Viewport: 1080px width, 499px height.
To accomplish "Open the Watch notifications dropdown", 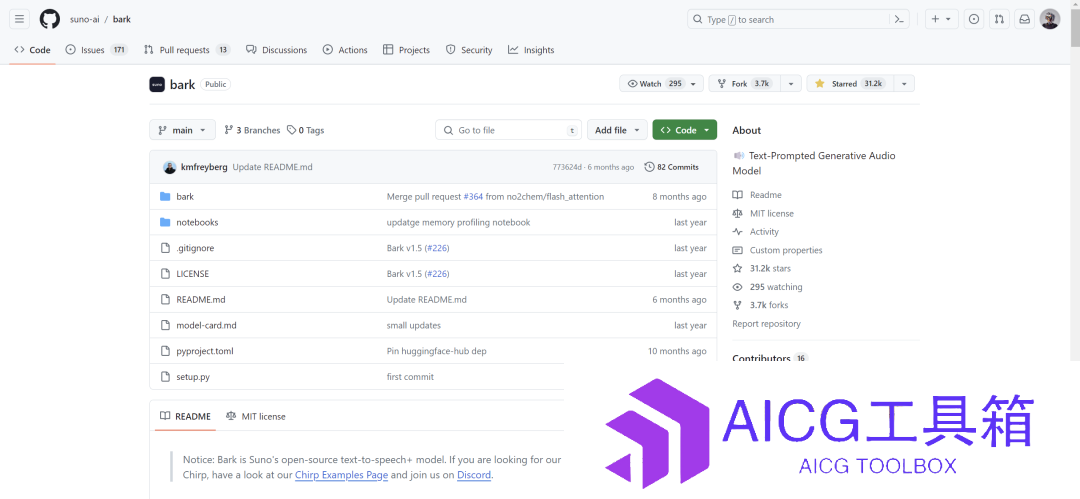I will tap(662, 83).
